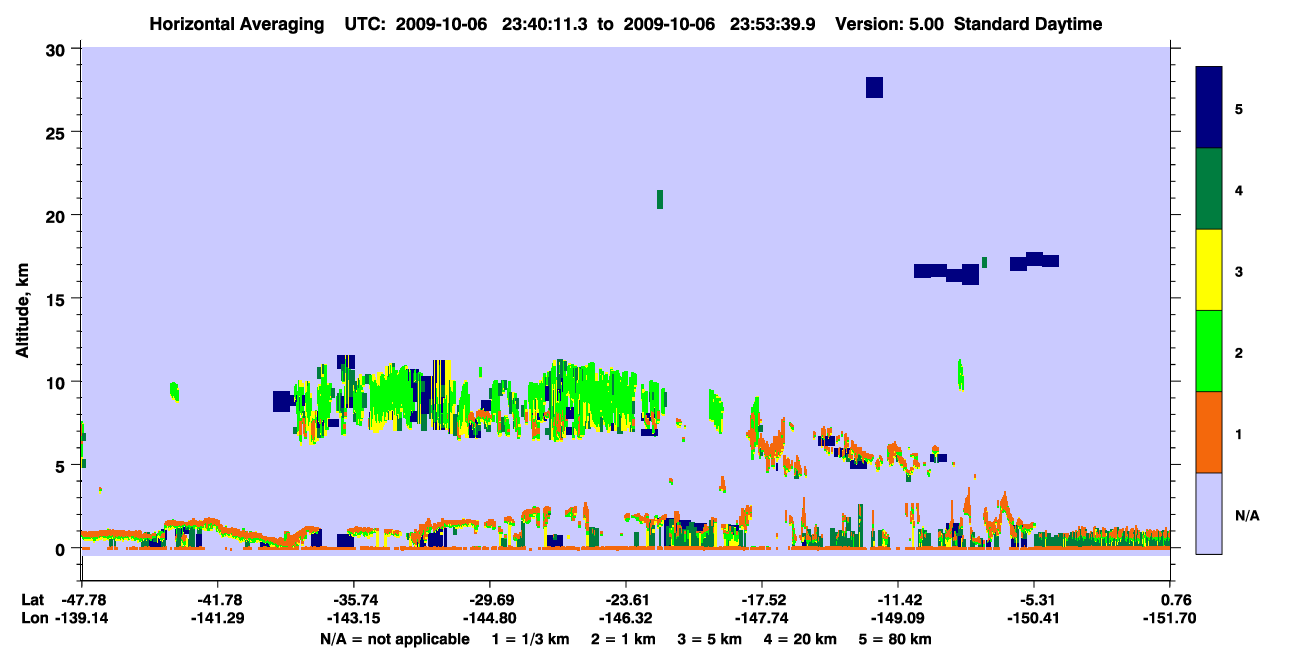Click the longitude value '-146.32'
This screenshot has height=667, width=1300.
626,618
